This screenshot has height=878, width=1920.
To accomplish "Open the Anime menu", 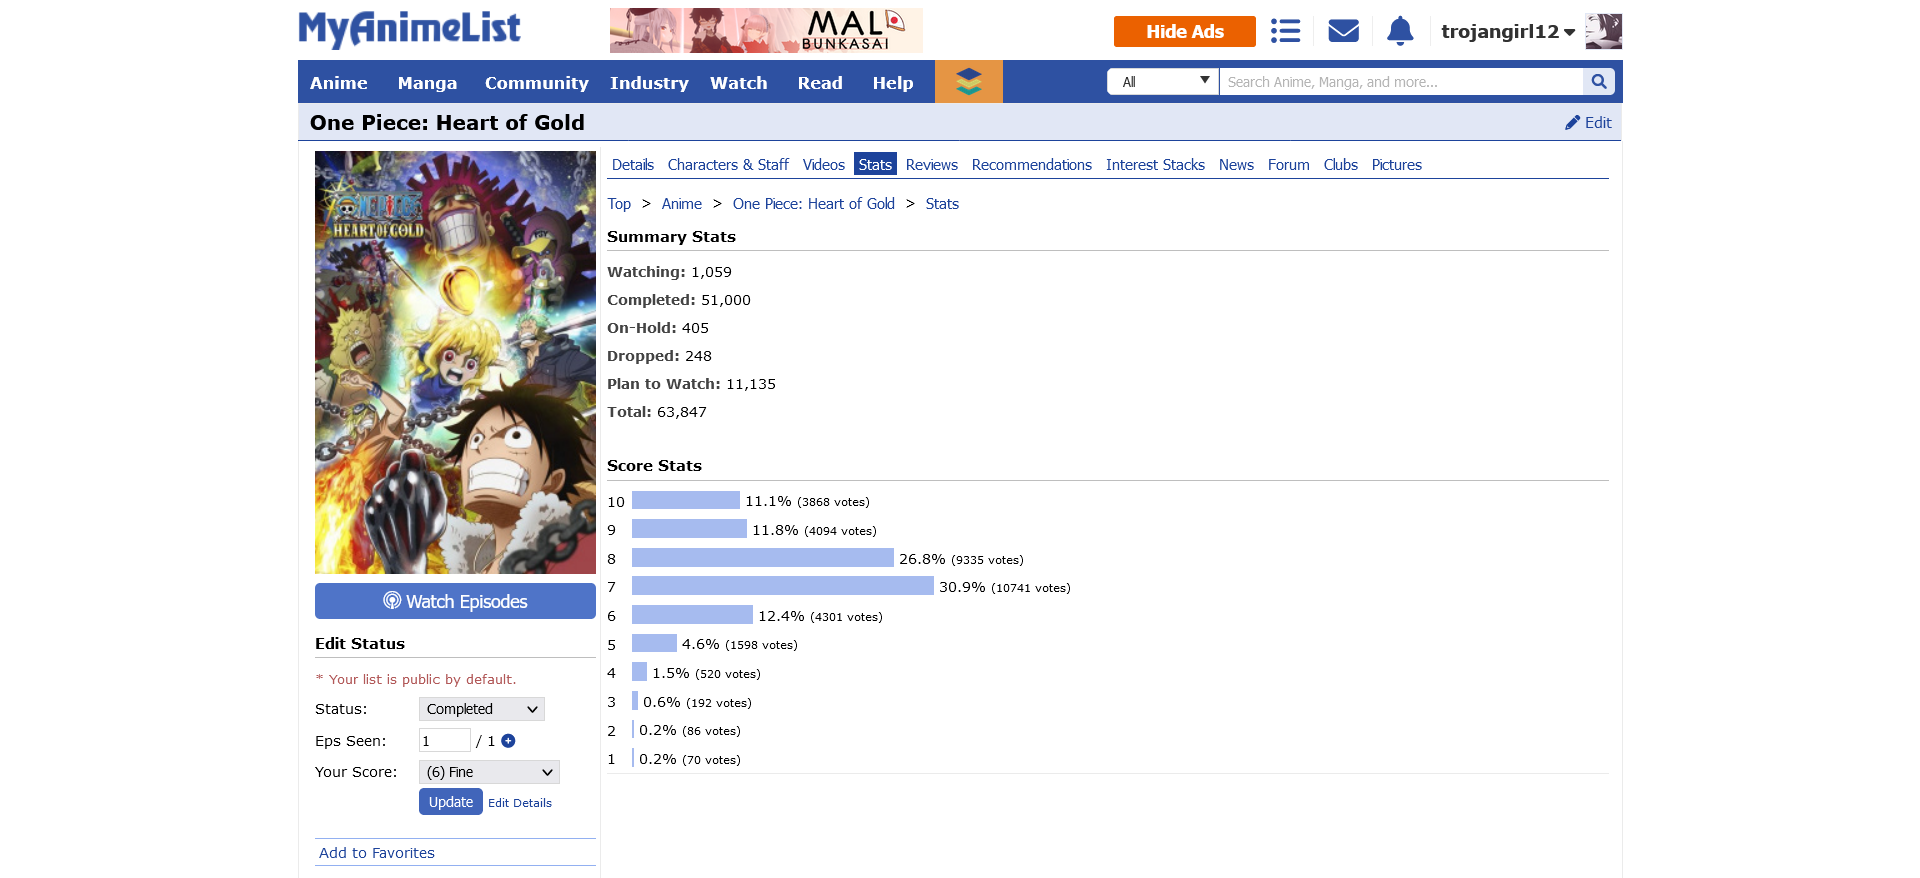I will tap(338, 83).
